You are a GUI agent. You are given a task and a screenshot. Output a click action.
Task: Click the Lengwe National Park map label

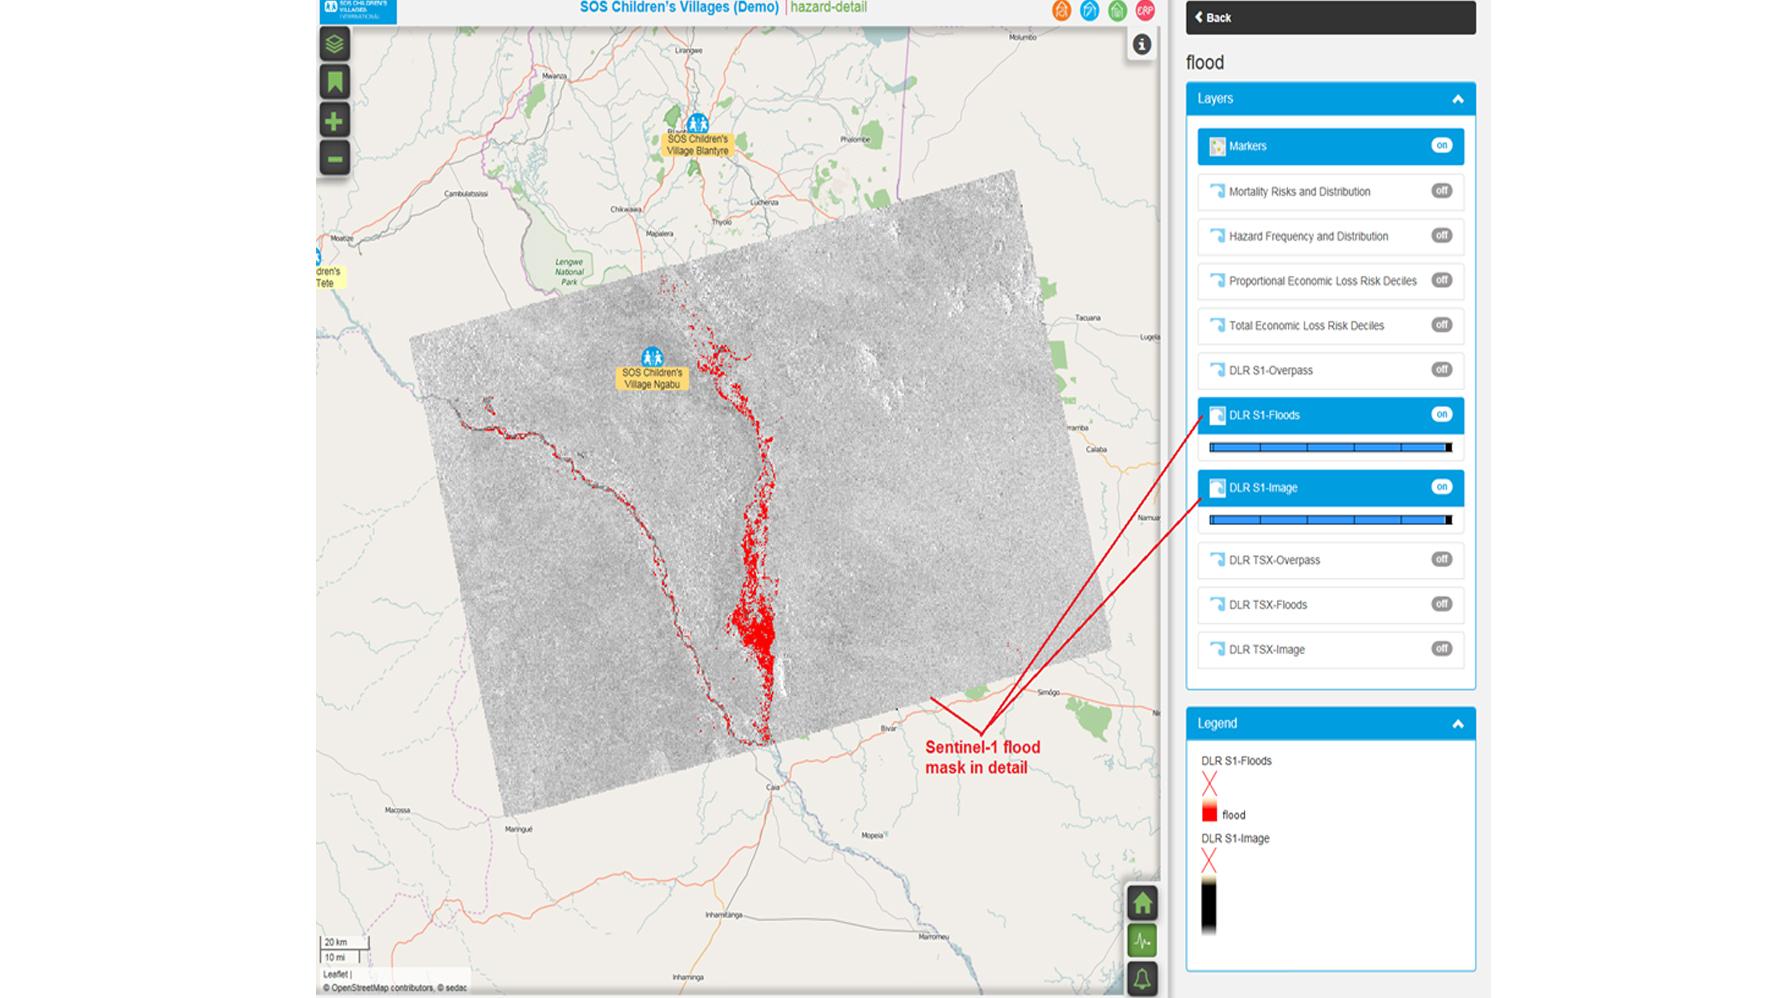569,272
